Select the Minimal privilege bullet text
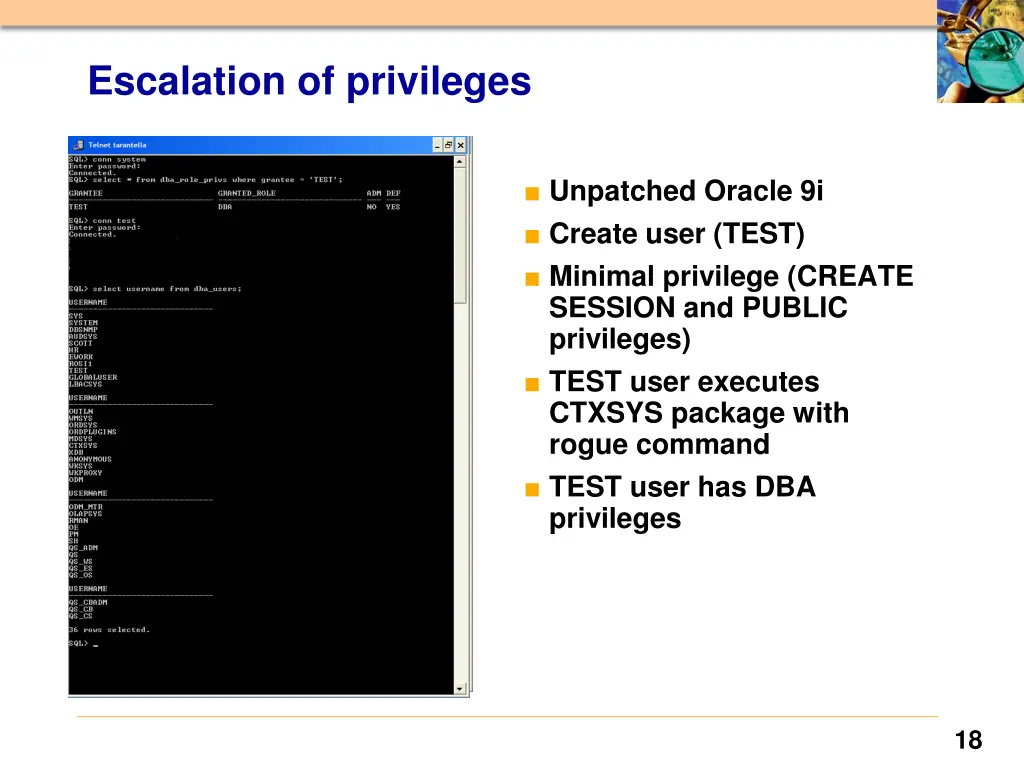 (x=731, y=308)
